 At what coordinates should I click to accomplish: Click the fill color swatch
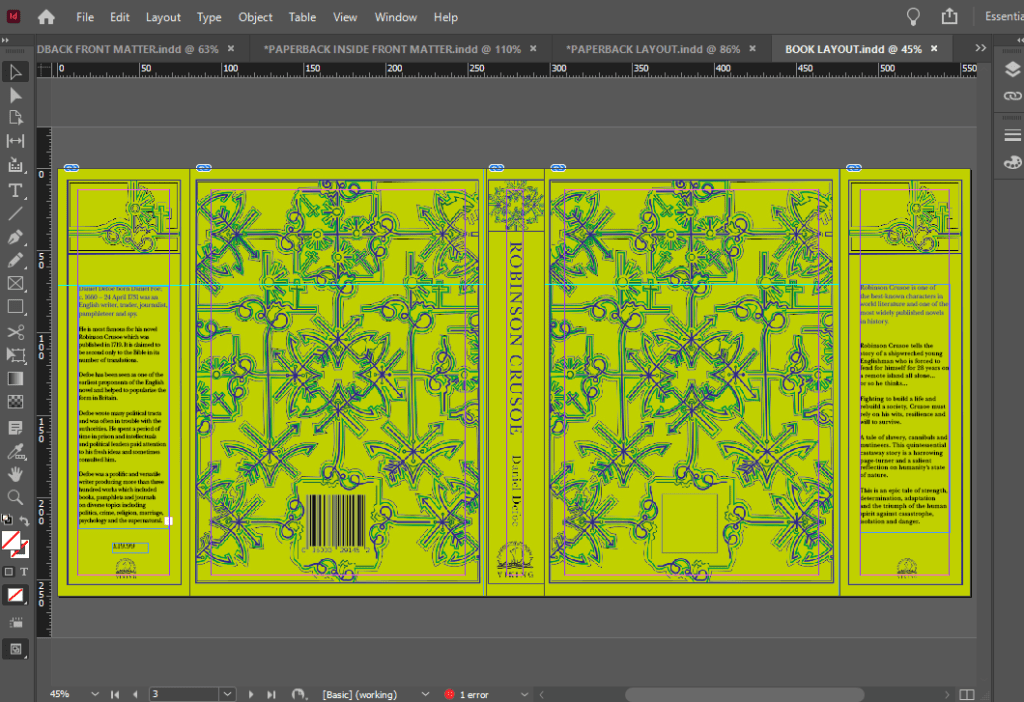point(10,541)
